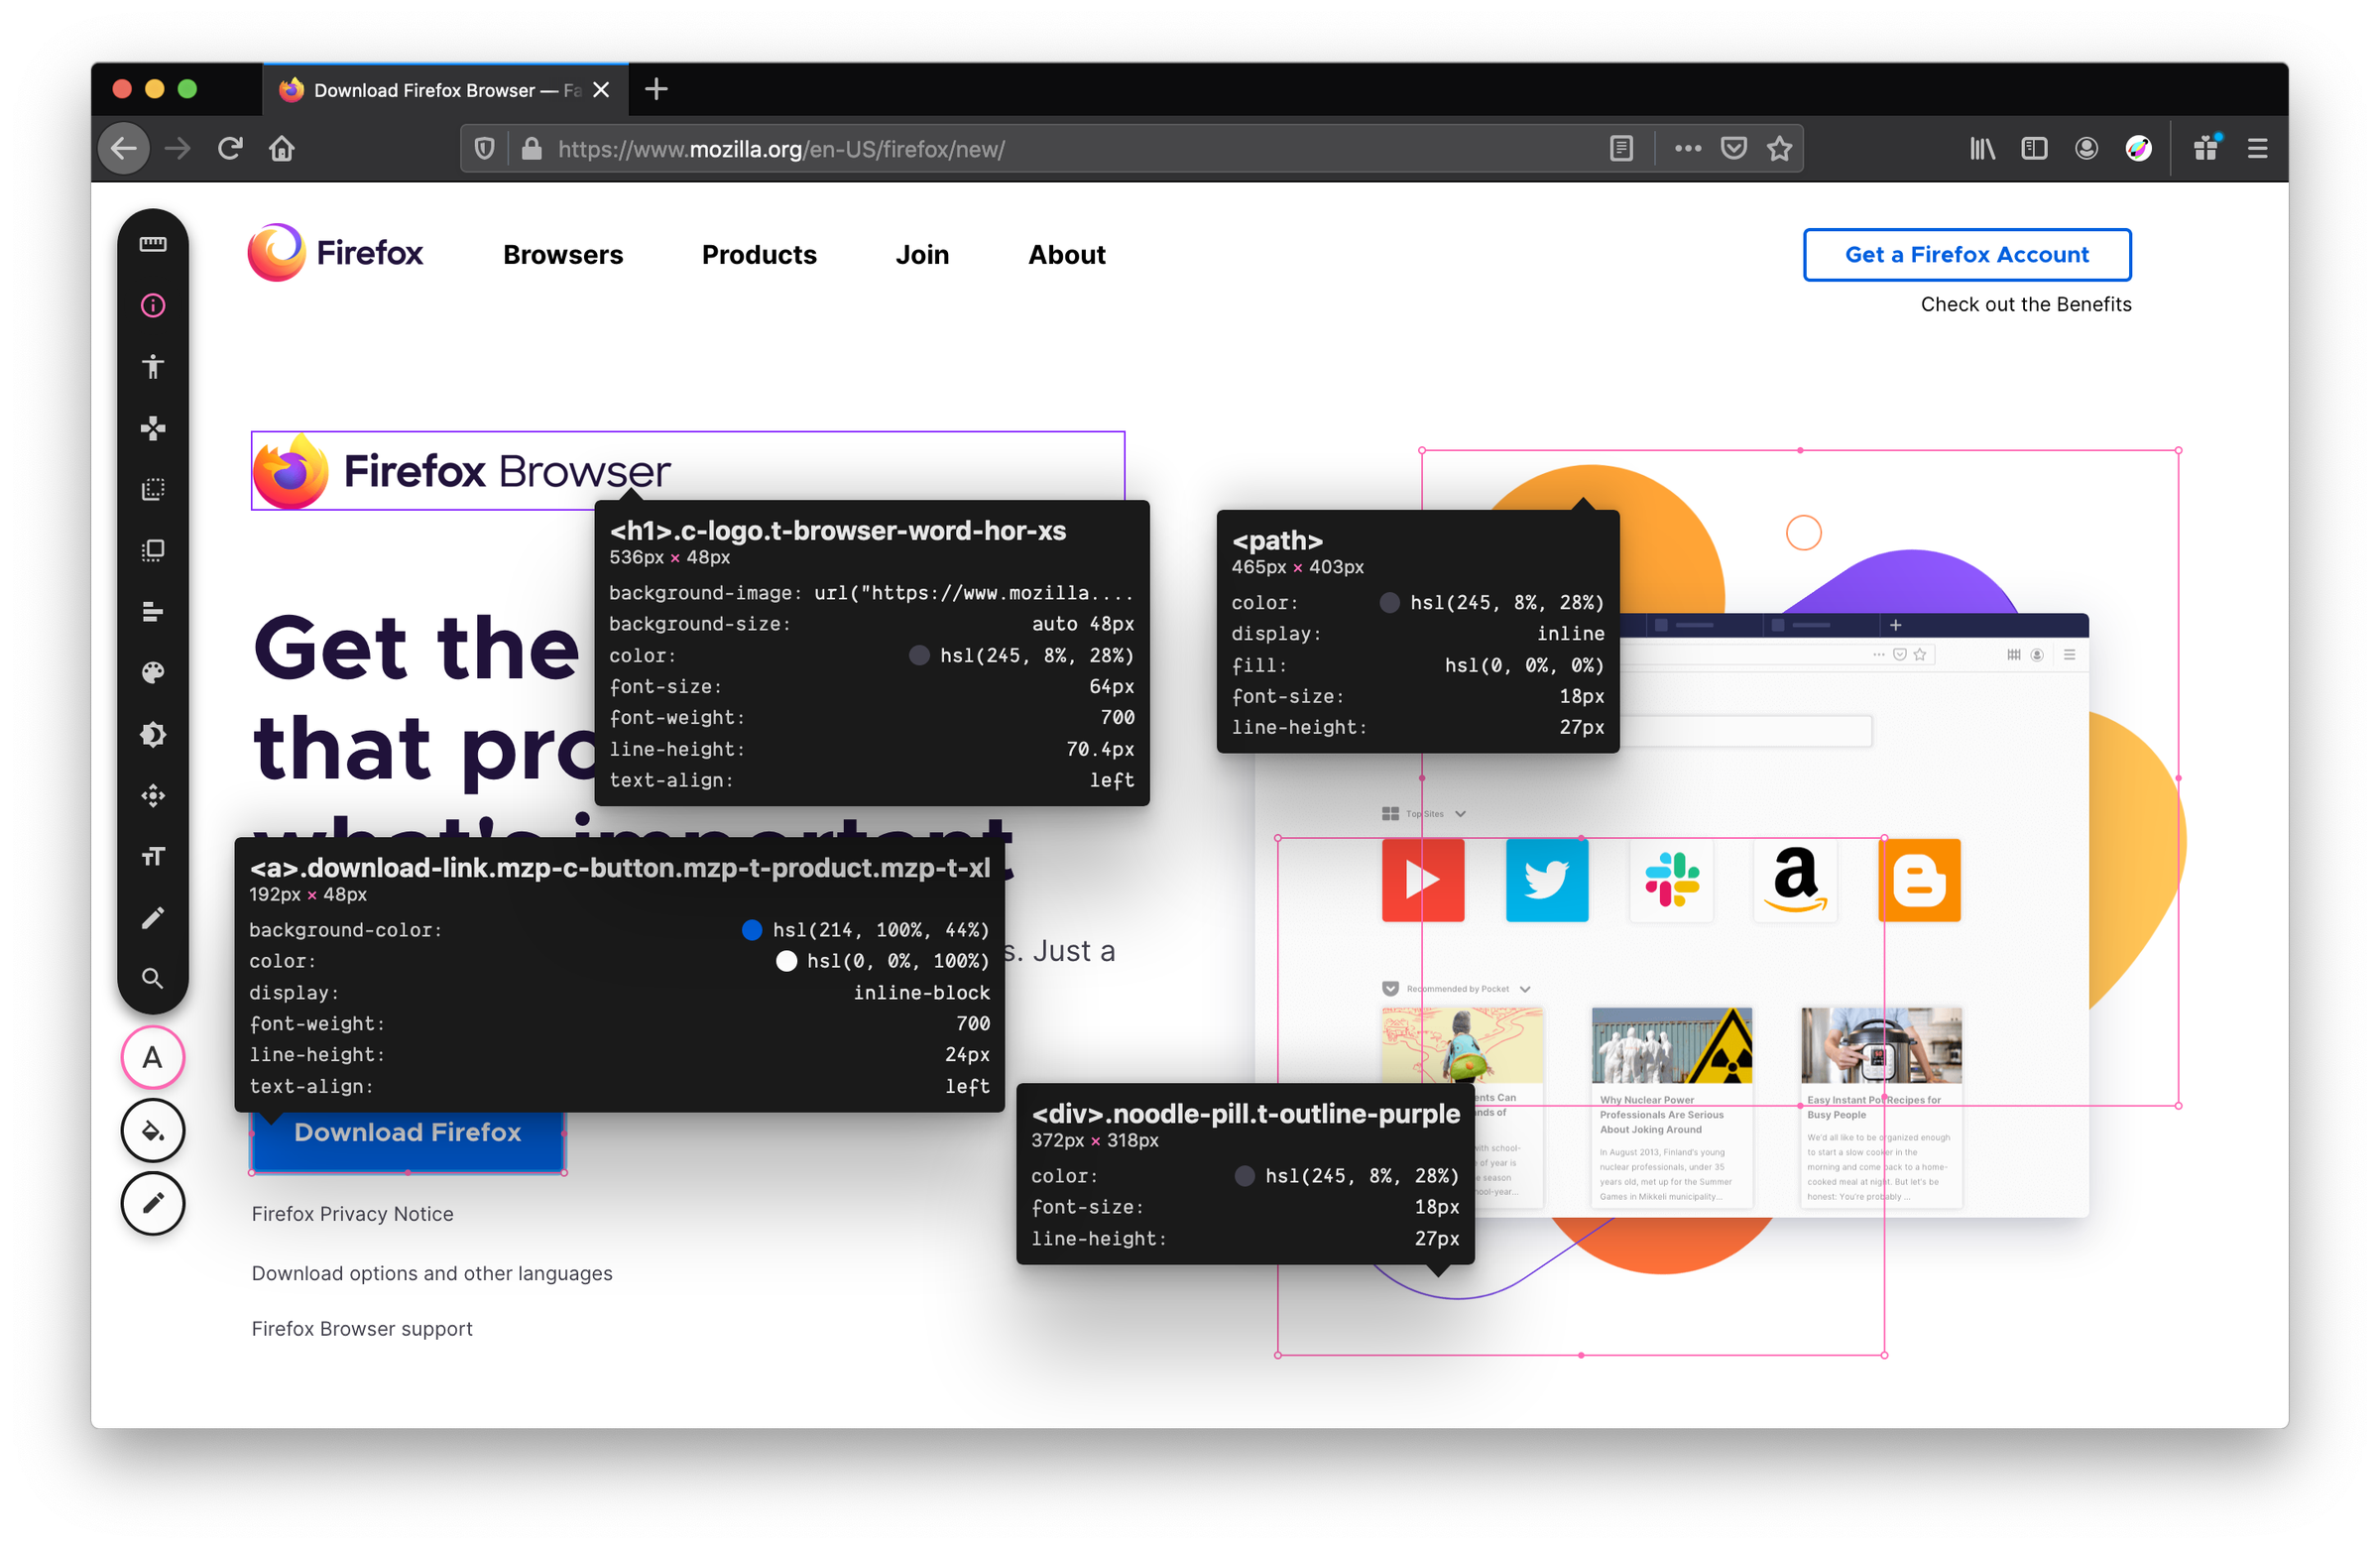This screenshot has height=1549, width=2380.
Task: Click the 'h1.c-logo.t-browser-word-hor-xs' tooltip title
Action: tap(838, 531)
